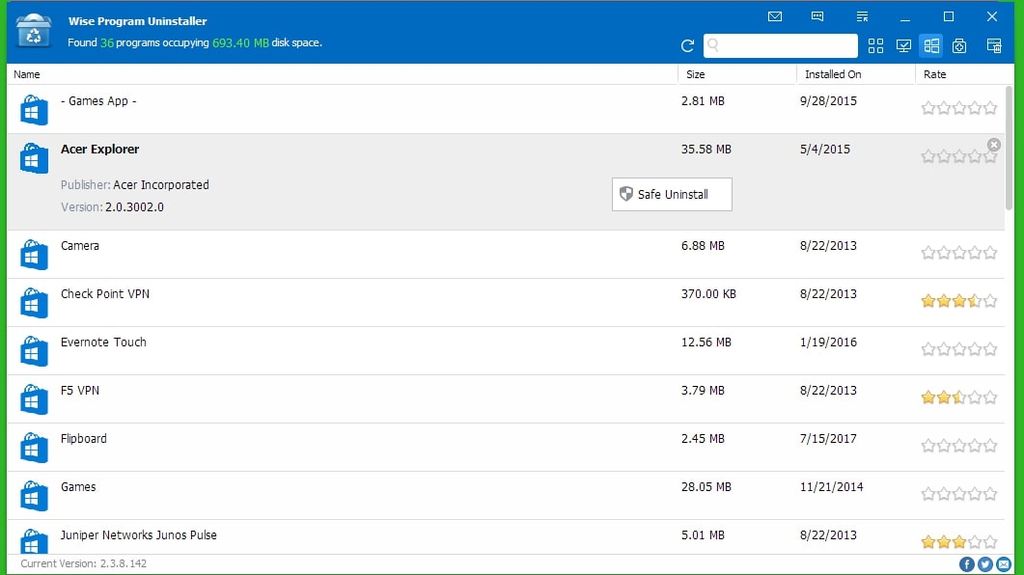Click the Safe Uninstall button
The image size is (1024, 575).
[672, 194]
